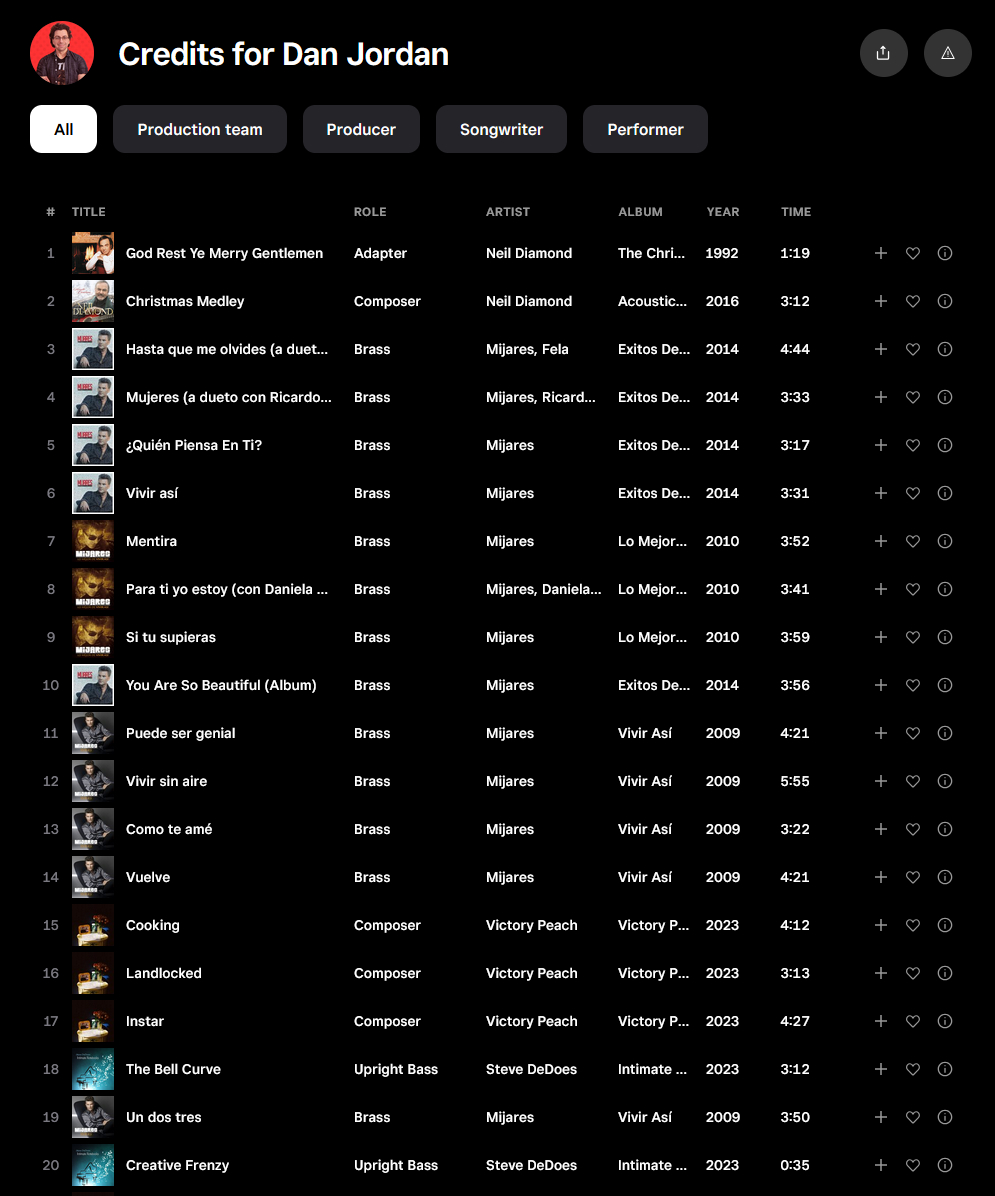
Task: Switch to Production team filter tab
Action: pyautogui.click(x=200, y=129)
